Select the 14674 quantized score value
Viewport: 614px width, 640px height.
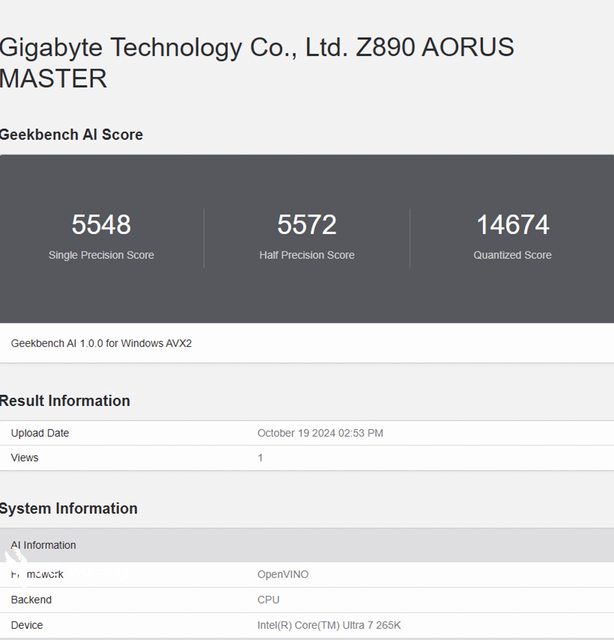point(512,225)
